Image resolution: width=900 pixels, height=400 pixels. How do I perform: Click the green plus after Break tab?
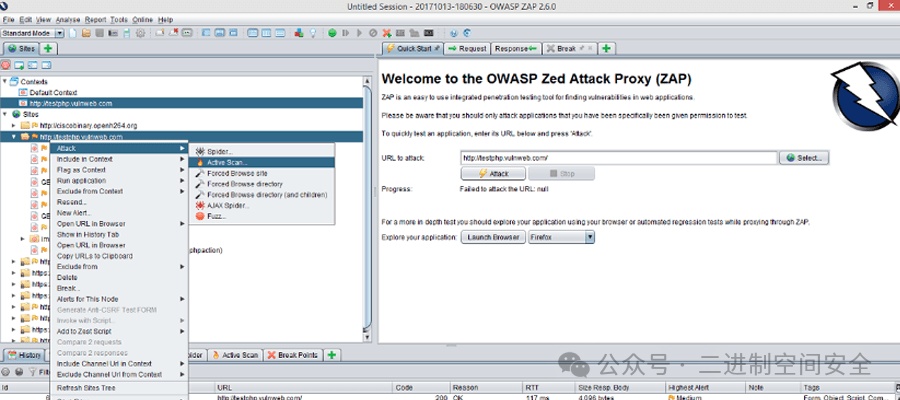point(607,49)
